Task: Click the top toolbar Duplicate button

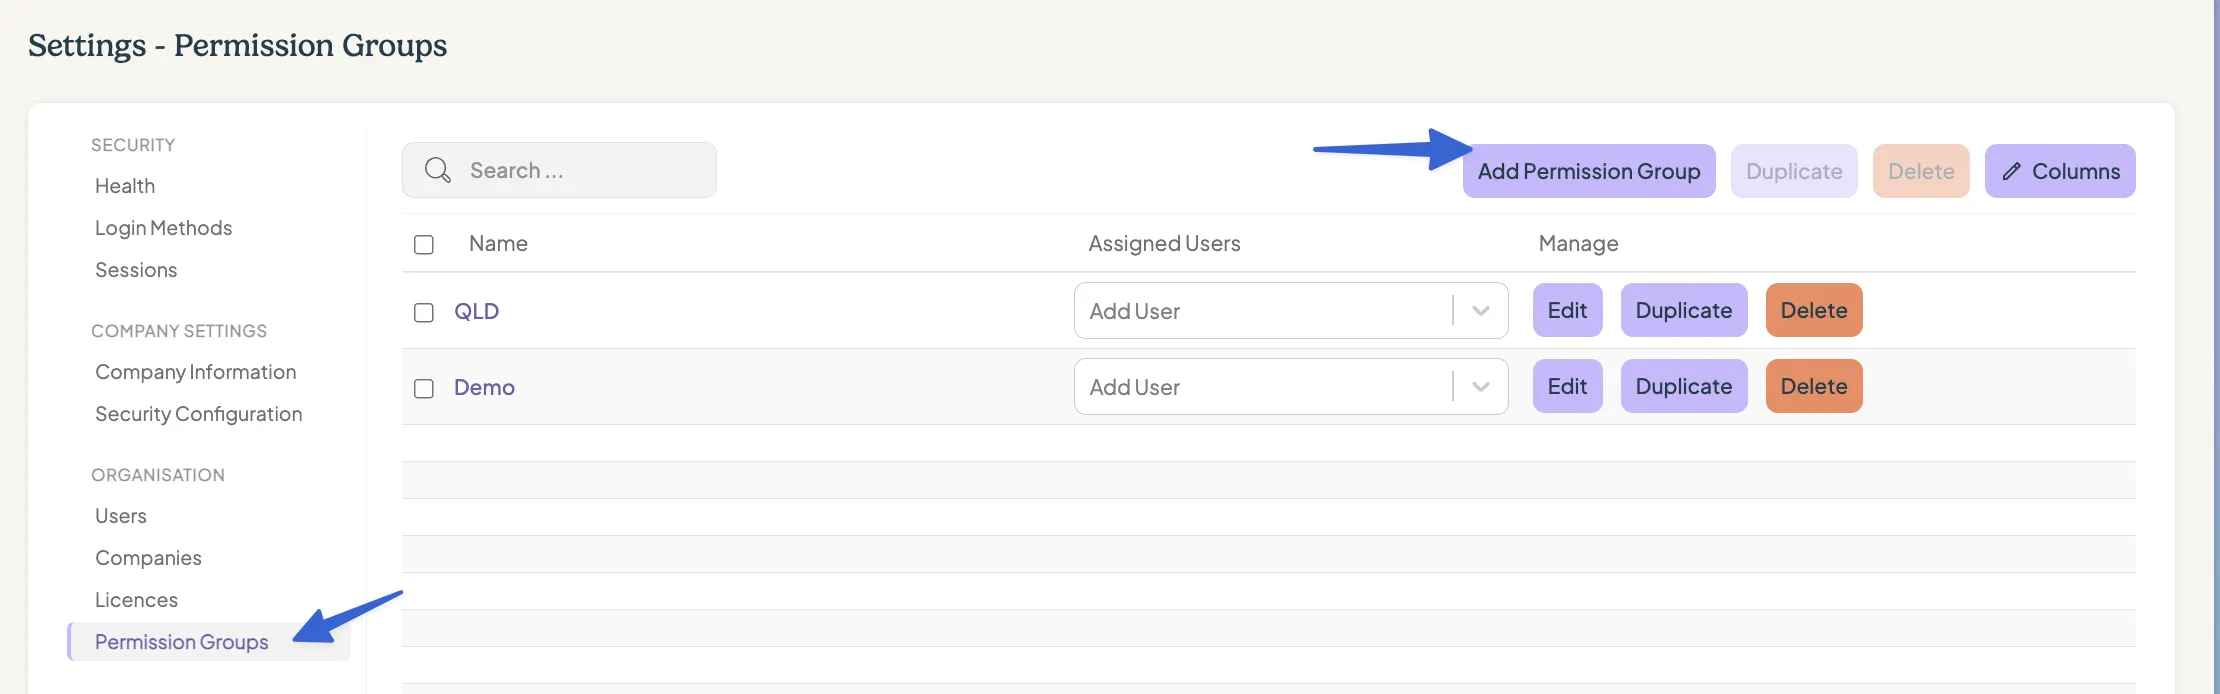Action: tap(1794, 171)
